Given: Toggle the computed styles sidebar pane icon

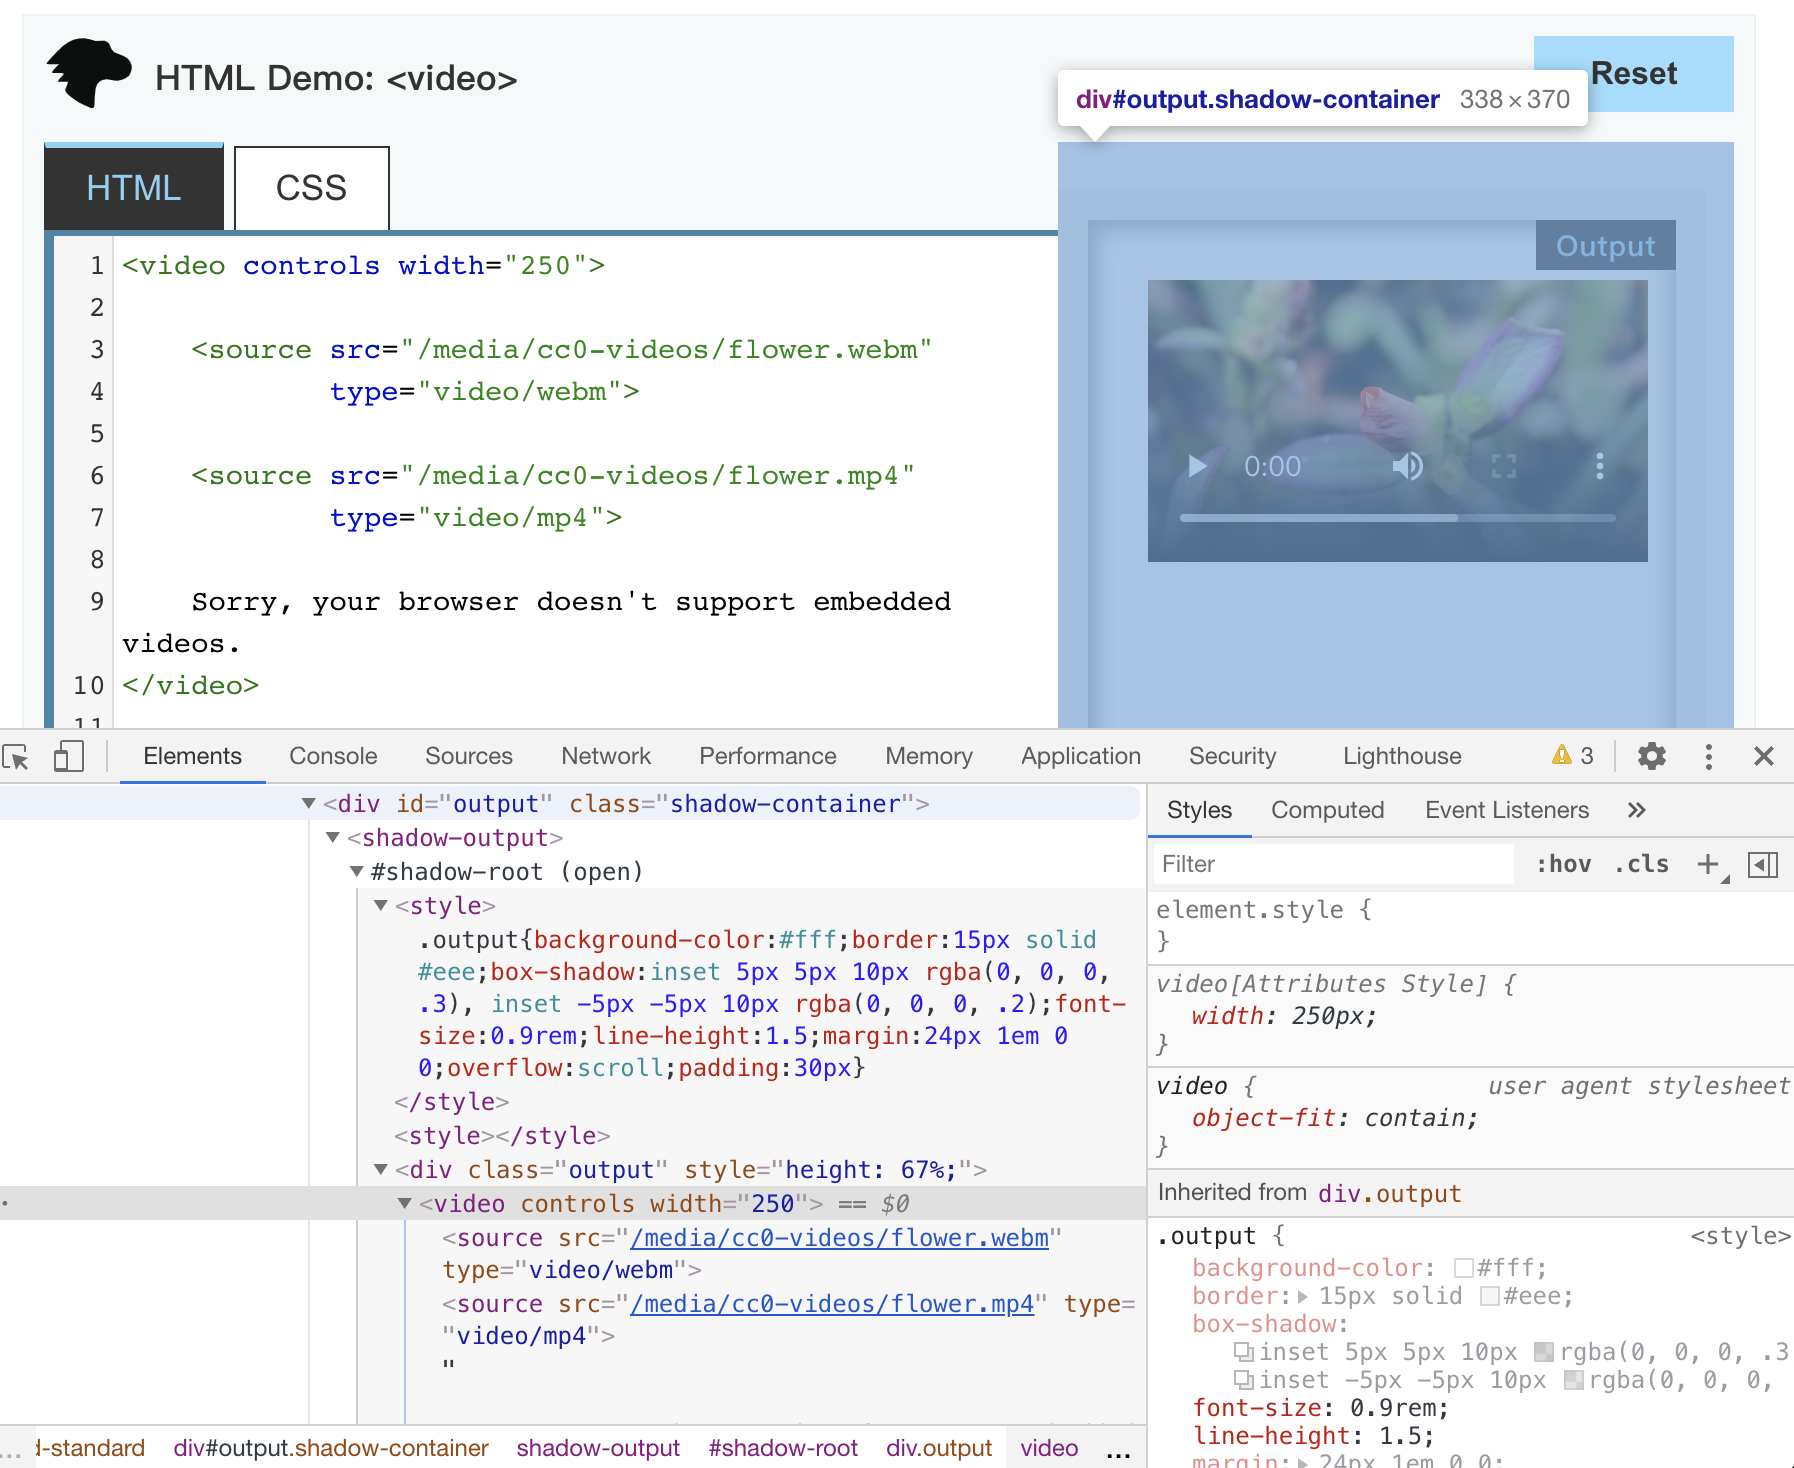Looking at the screenshot, I should click(x=1762, y=864).
